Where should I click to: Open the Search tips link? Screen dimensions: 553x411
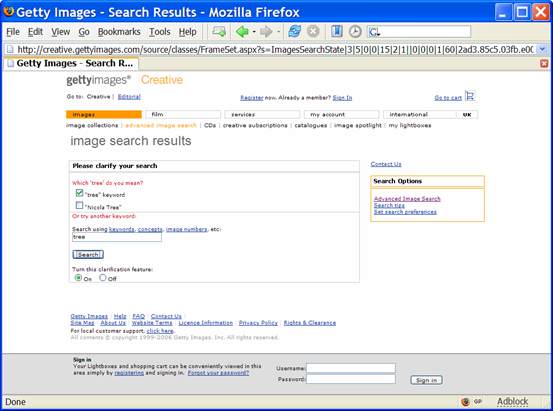click(389, 205)
